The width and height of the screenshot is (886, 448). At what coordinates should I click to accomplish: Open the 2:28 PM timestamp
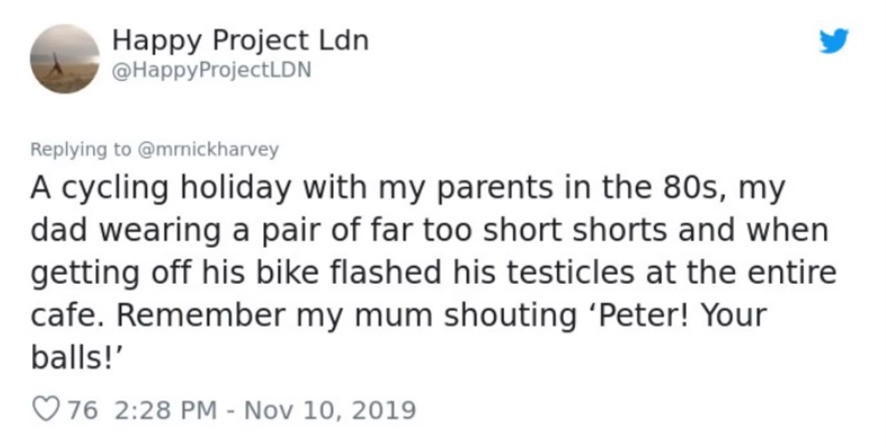point(166,410)
